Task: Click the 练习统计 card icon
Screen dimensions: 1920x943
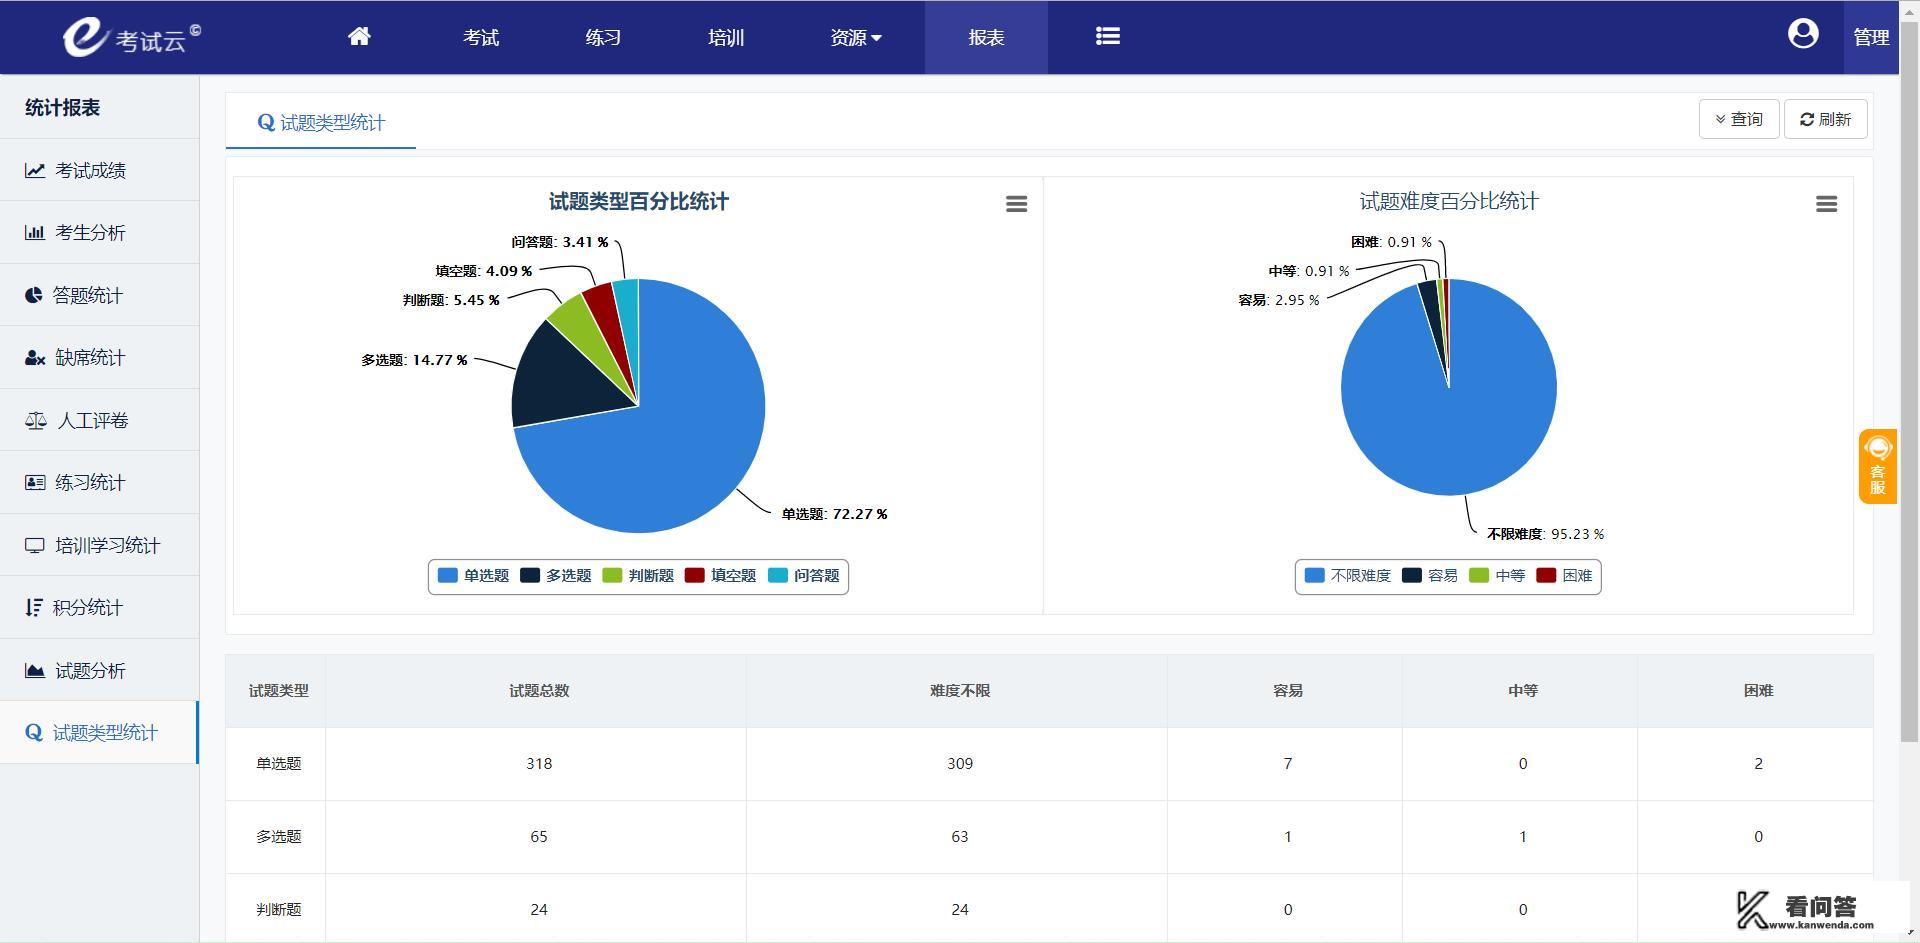Action: pos(35,483)
